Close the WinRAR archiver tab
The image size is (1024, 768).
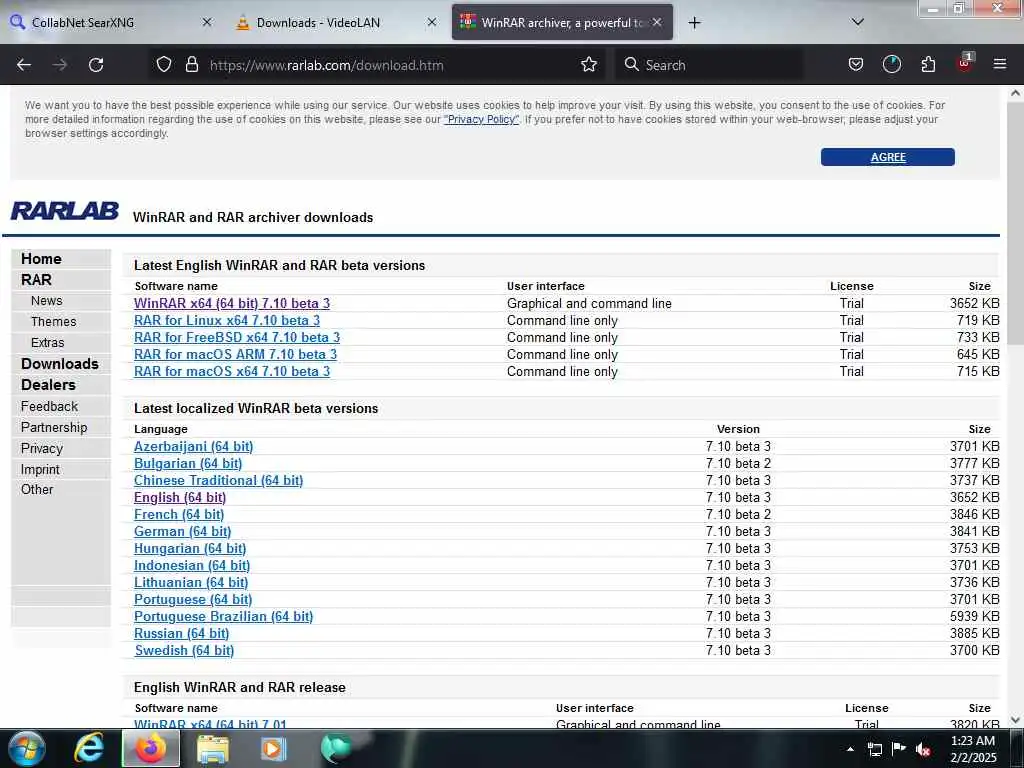click(657, 22)
